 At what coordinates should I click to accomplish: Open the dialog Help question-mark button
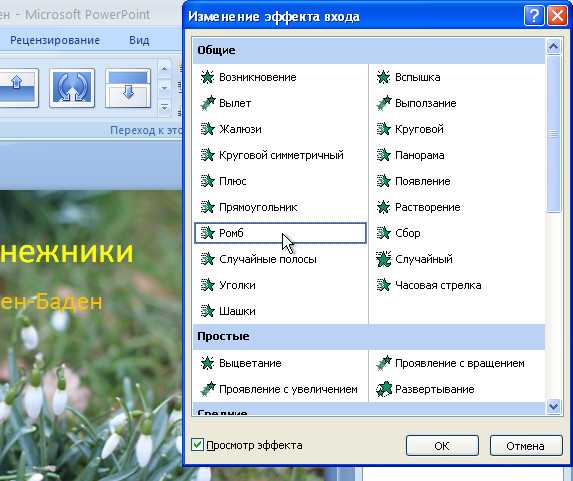pos(534,16)
